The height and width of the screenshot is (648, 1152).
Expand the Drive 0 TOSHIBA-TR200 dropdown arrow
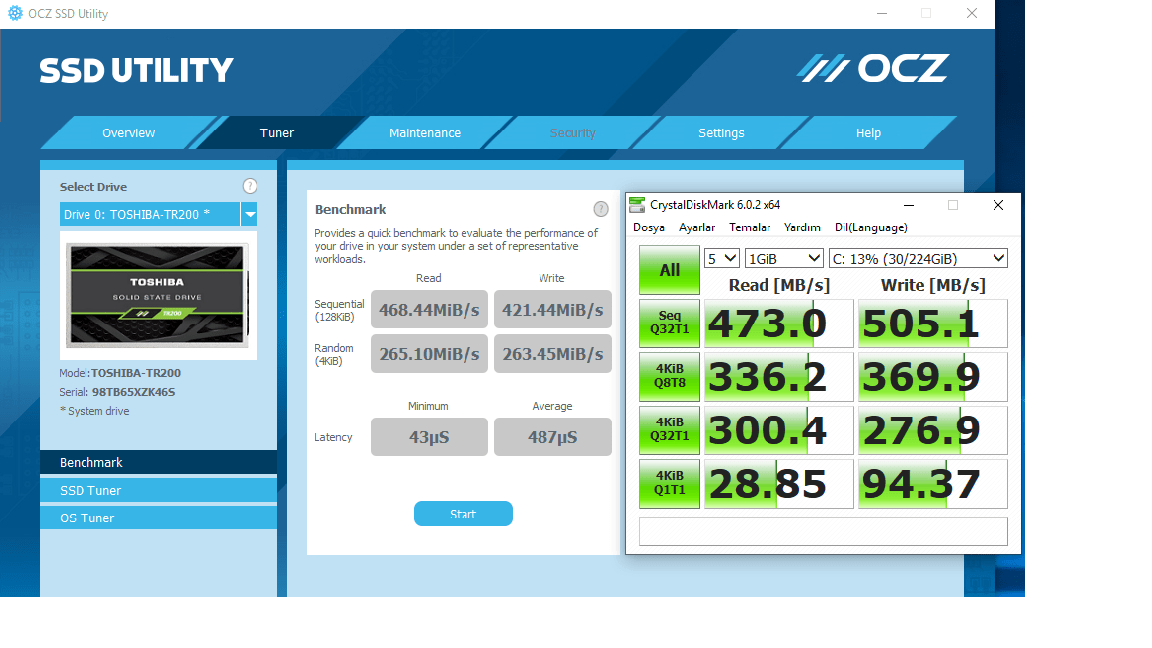(250, 215)
